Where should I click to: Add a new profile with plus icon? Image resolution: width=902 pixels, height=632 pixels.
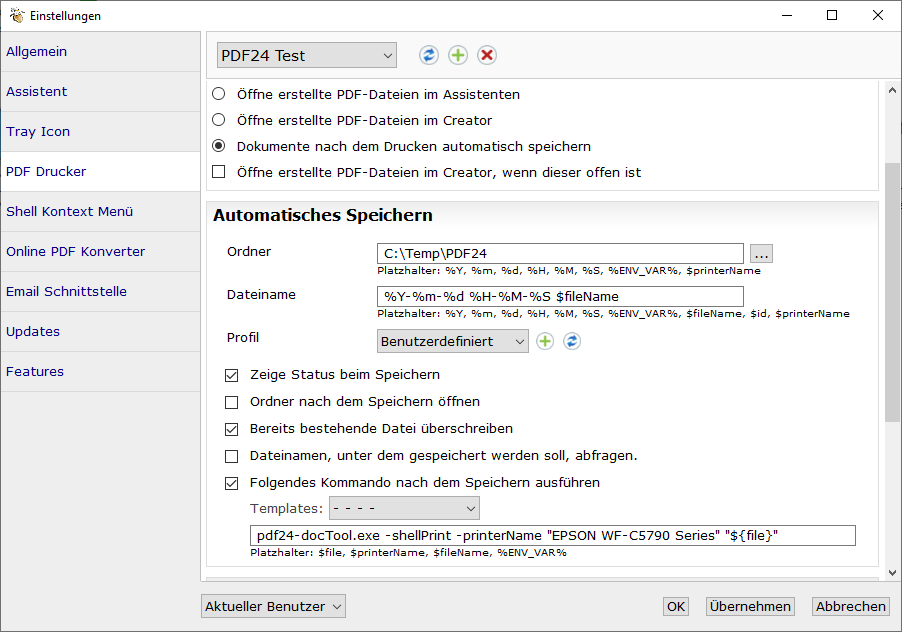click(x=545, y=342)
